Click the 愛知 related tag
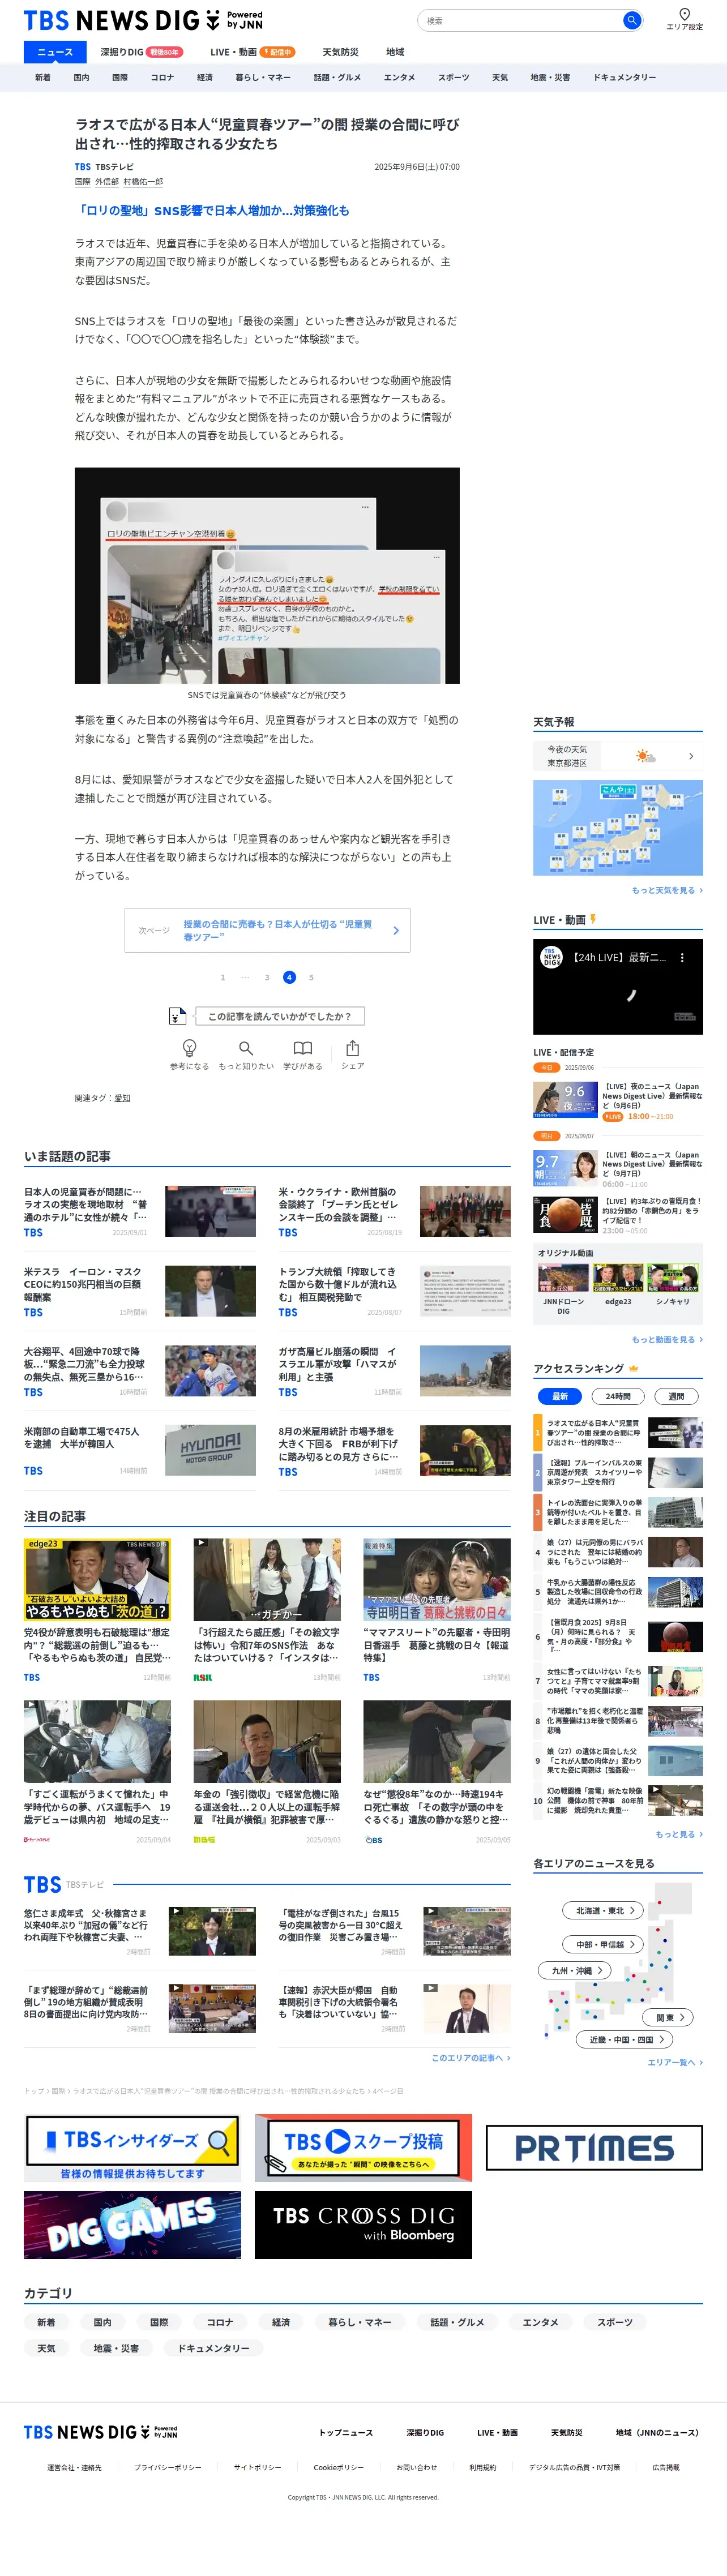The width and height of the screenshot is (727, 2576). click(122, 1098)
